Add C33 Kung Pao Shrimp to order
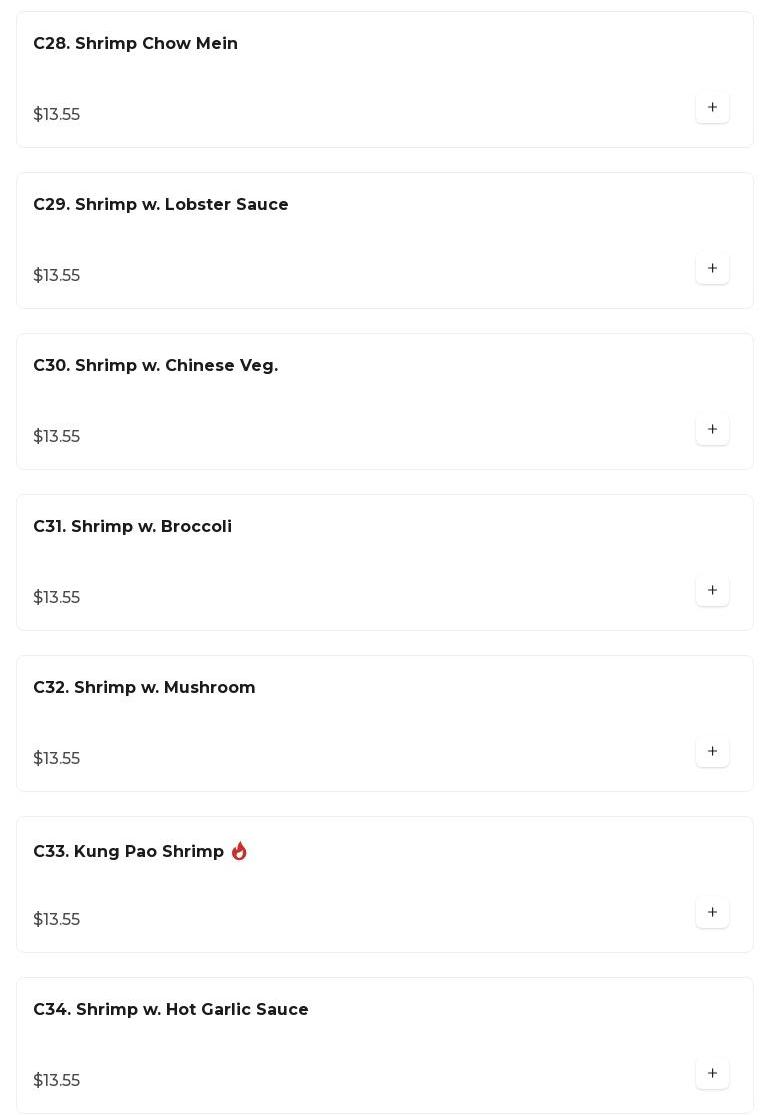The width and height of the screenshot is (770, 1115). 712,913
